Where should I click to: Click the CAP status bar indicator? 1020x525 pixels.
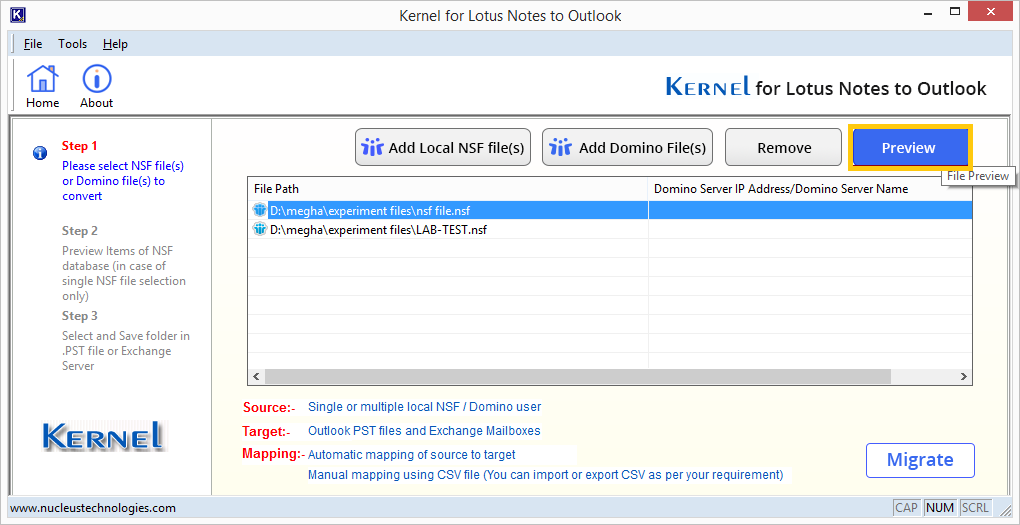pos(907,508)
